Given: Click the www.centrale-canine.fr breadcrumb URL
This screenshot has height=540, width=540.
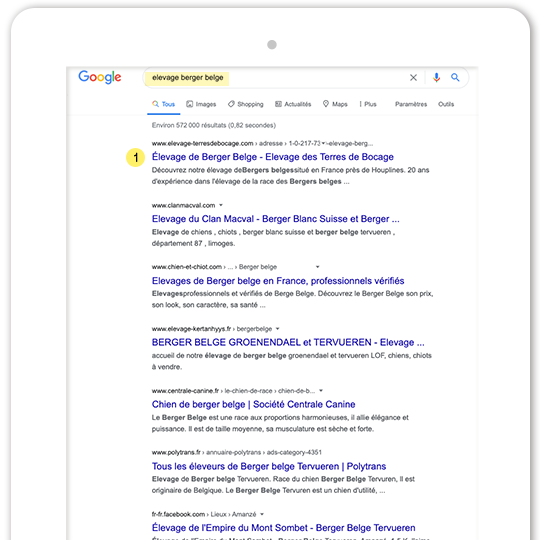Looking at the screenshot, I should (233, 391).
